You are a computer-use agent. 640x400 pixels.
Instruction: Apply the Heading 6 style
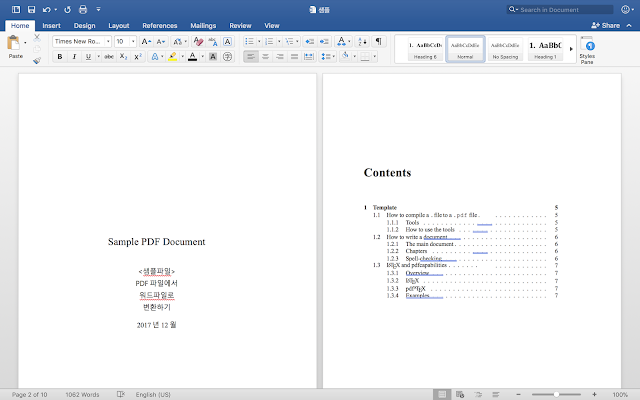(425, 49)
